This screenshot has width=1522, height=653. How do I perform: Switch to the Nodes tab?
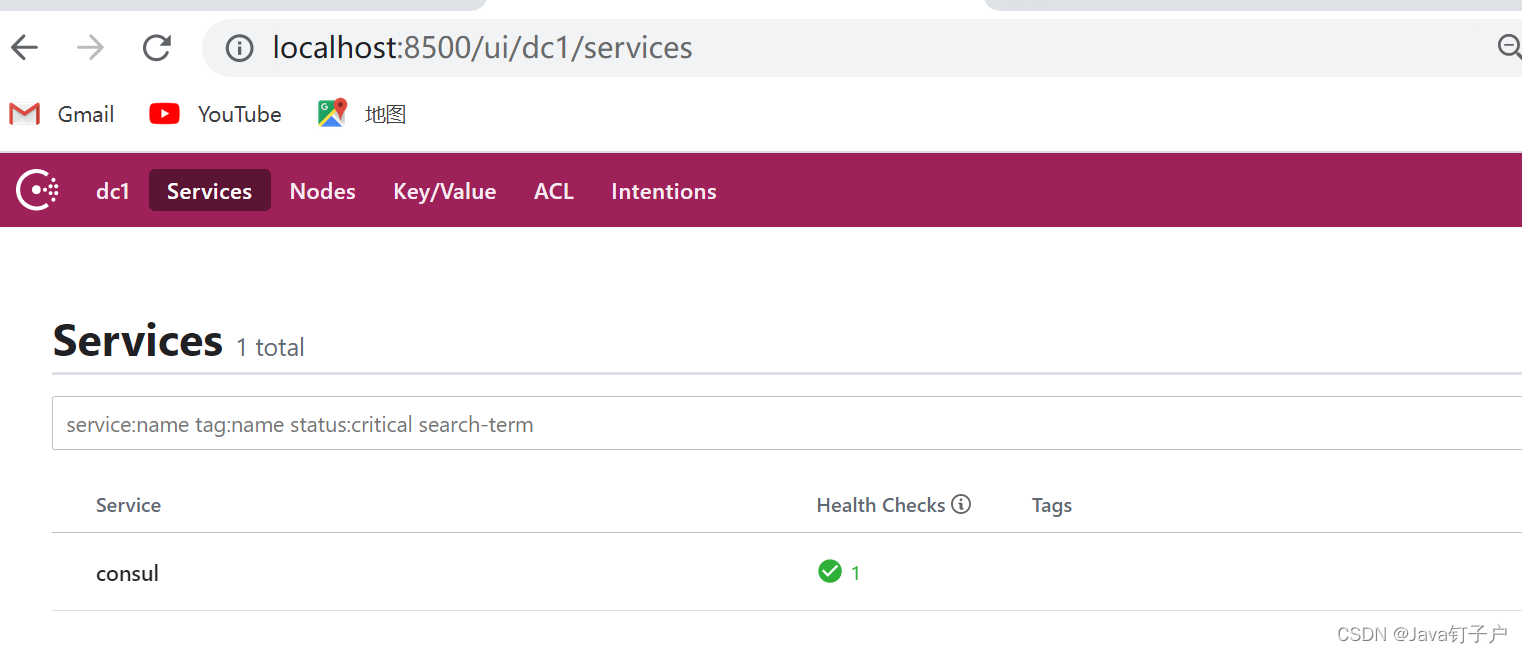(x=322, y=190)
